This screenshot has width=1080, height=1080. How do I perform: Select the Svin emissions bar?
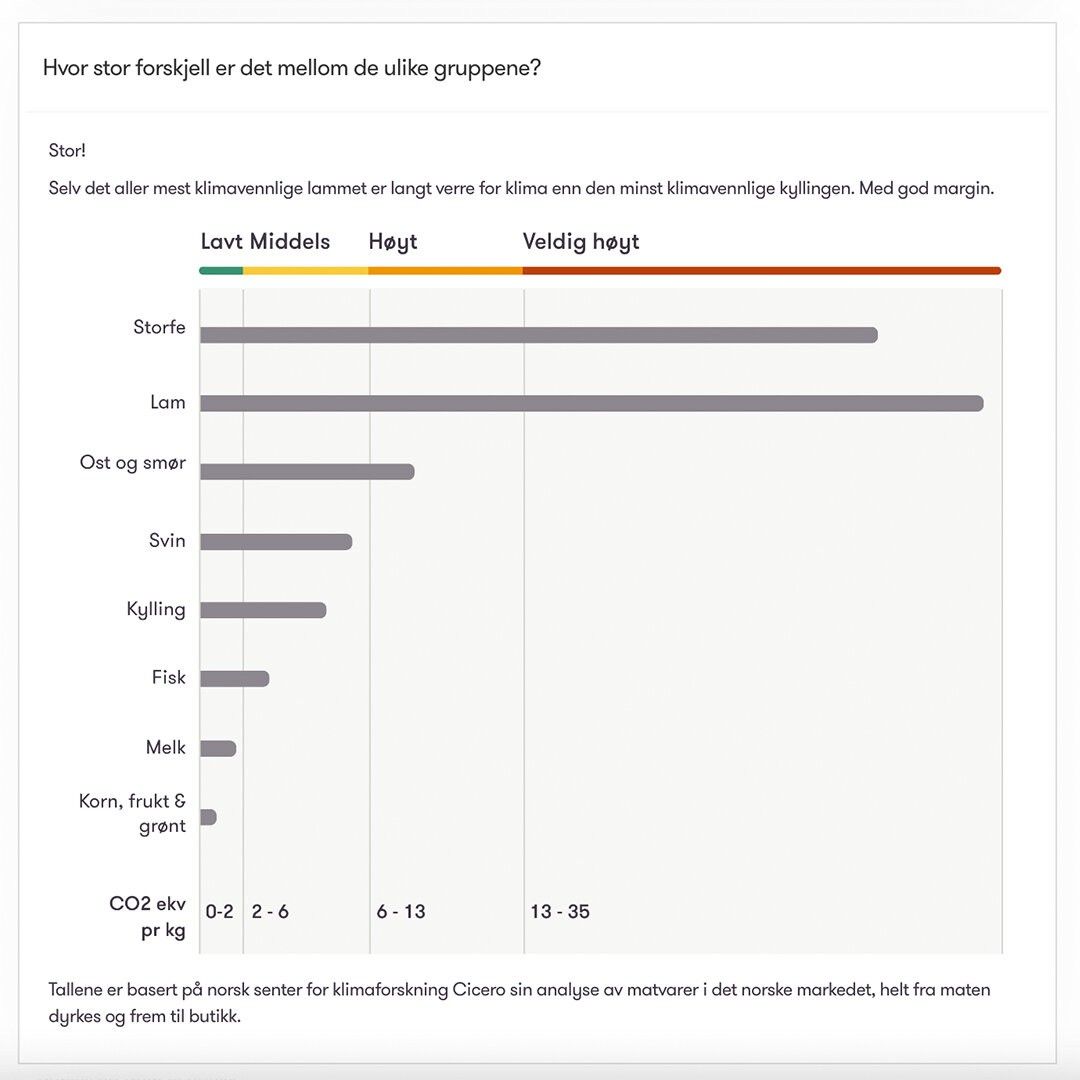(275, 542)
